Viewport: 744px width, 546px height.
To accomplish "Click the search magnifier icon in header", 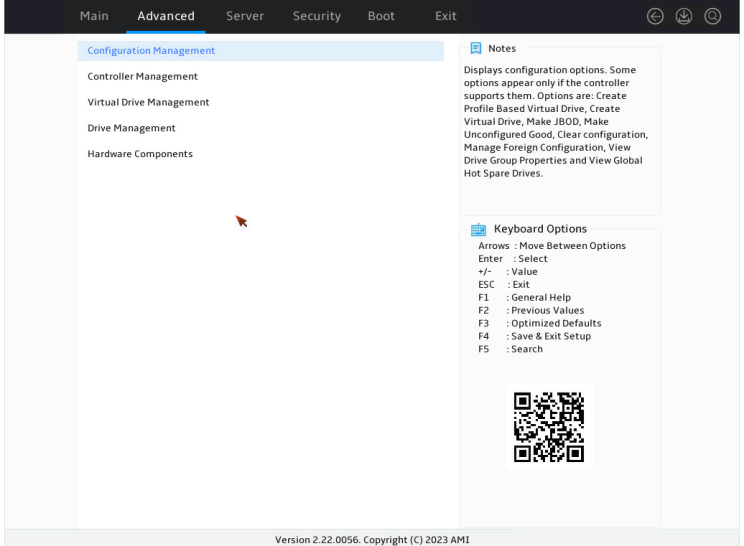I will (712, 16).
